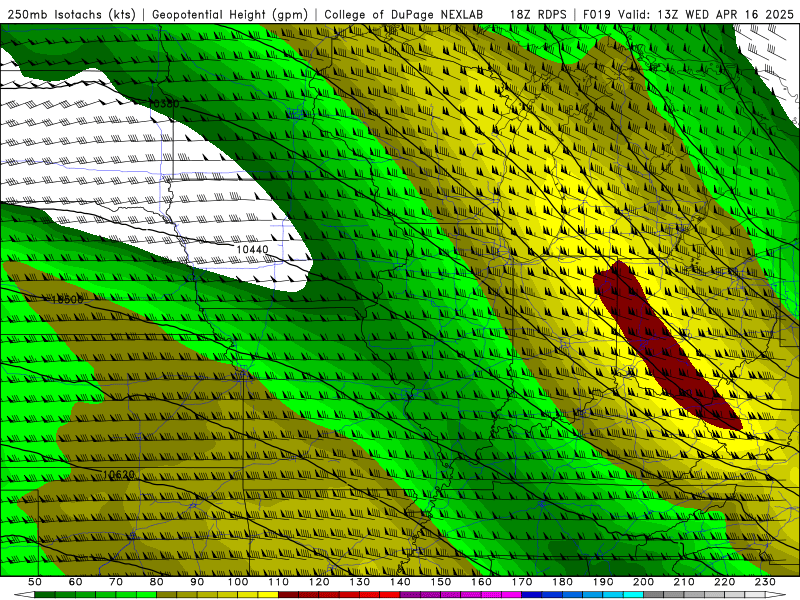Click the 160 value on the color scale
This screenshot has height=600, width=800.
pos(481,582)
